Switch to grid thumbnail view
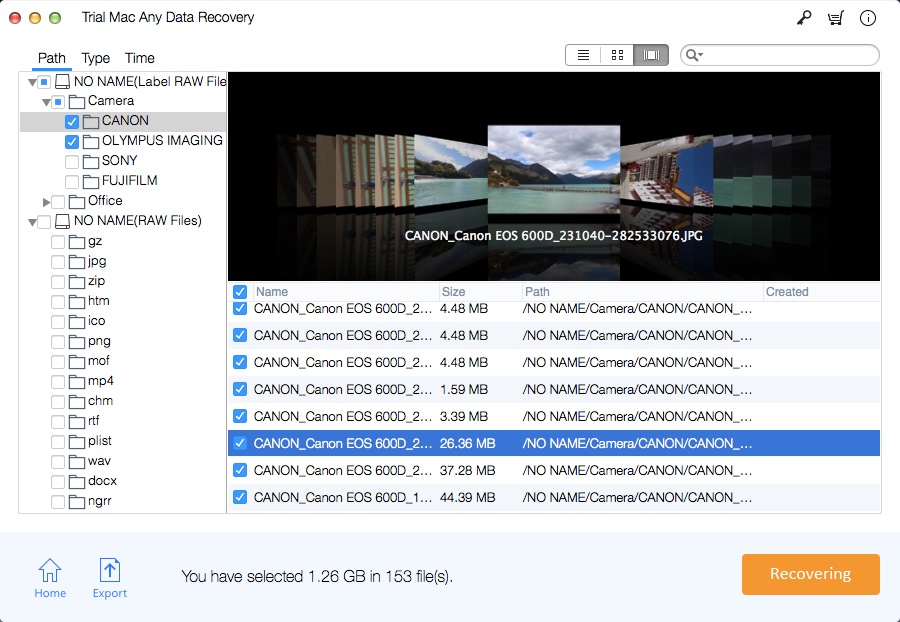Viewport: 900px width, 622px height. click(x=617, y=55)
